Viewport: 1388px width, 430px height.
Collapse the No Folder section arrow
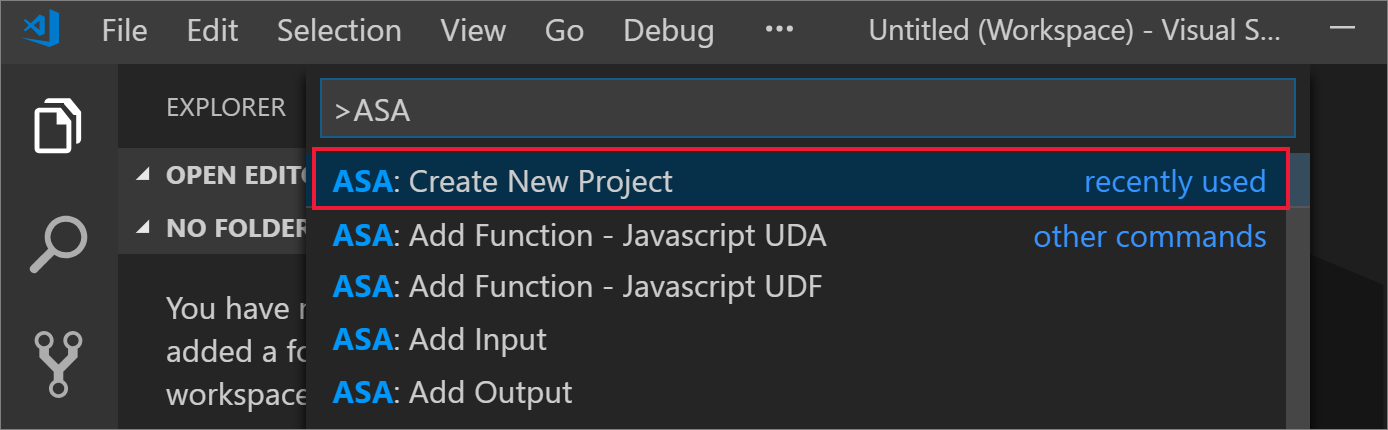[143, 229]
